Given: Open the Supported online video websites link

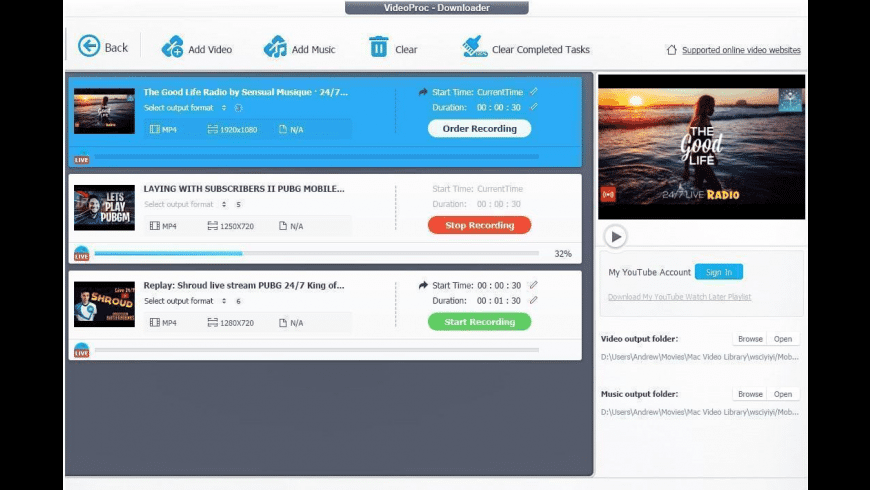Looking at the screenshot, I should click(741, 50).
